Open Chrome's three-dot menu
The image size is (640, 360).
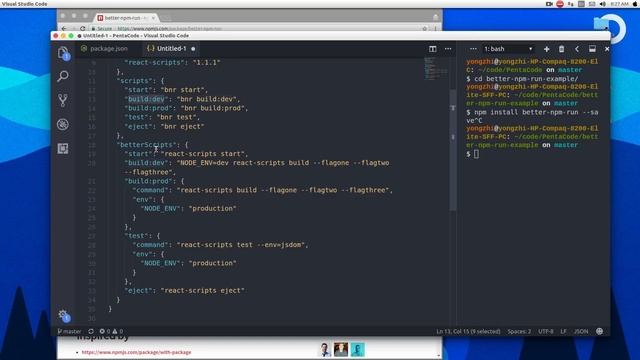[x=435, y=29]
